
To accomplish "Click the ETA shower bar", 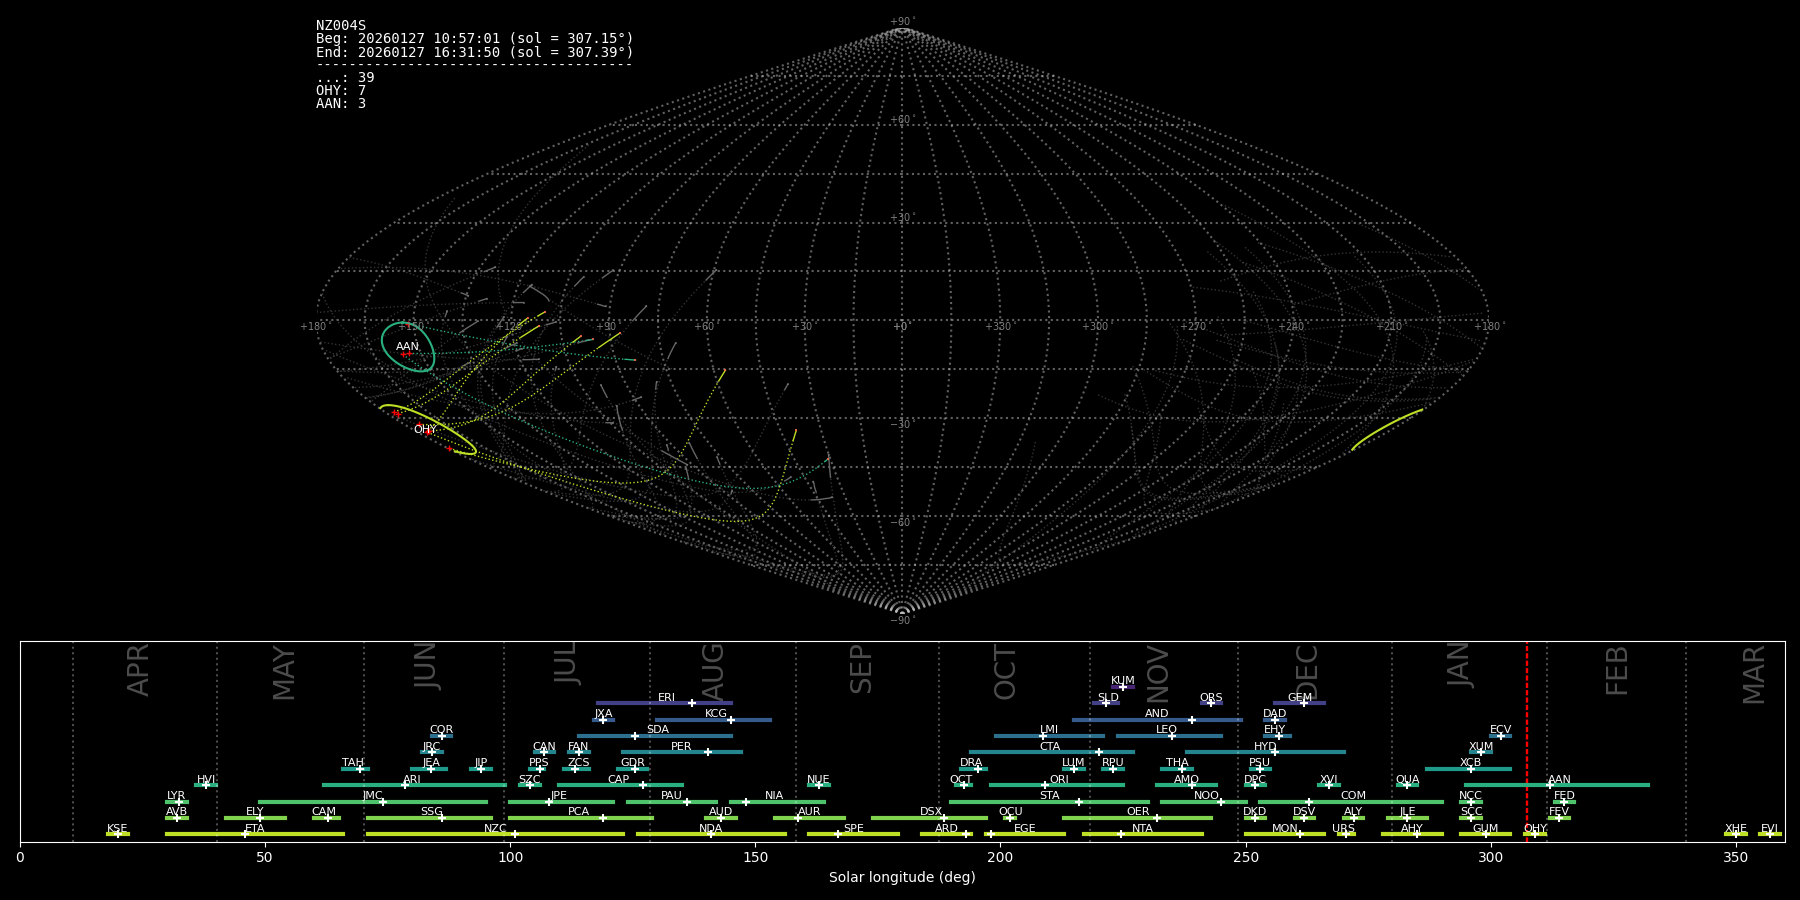I will (x=255, y=834).
